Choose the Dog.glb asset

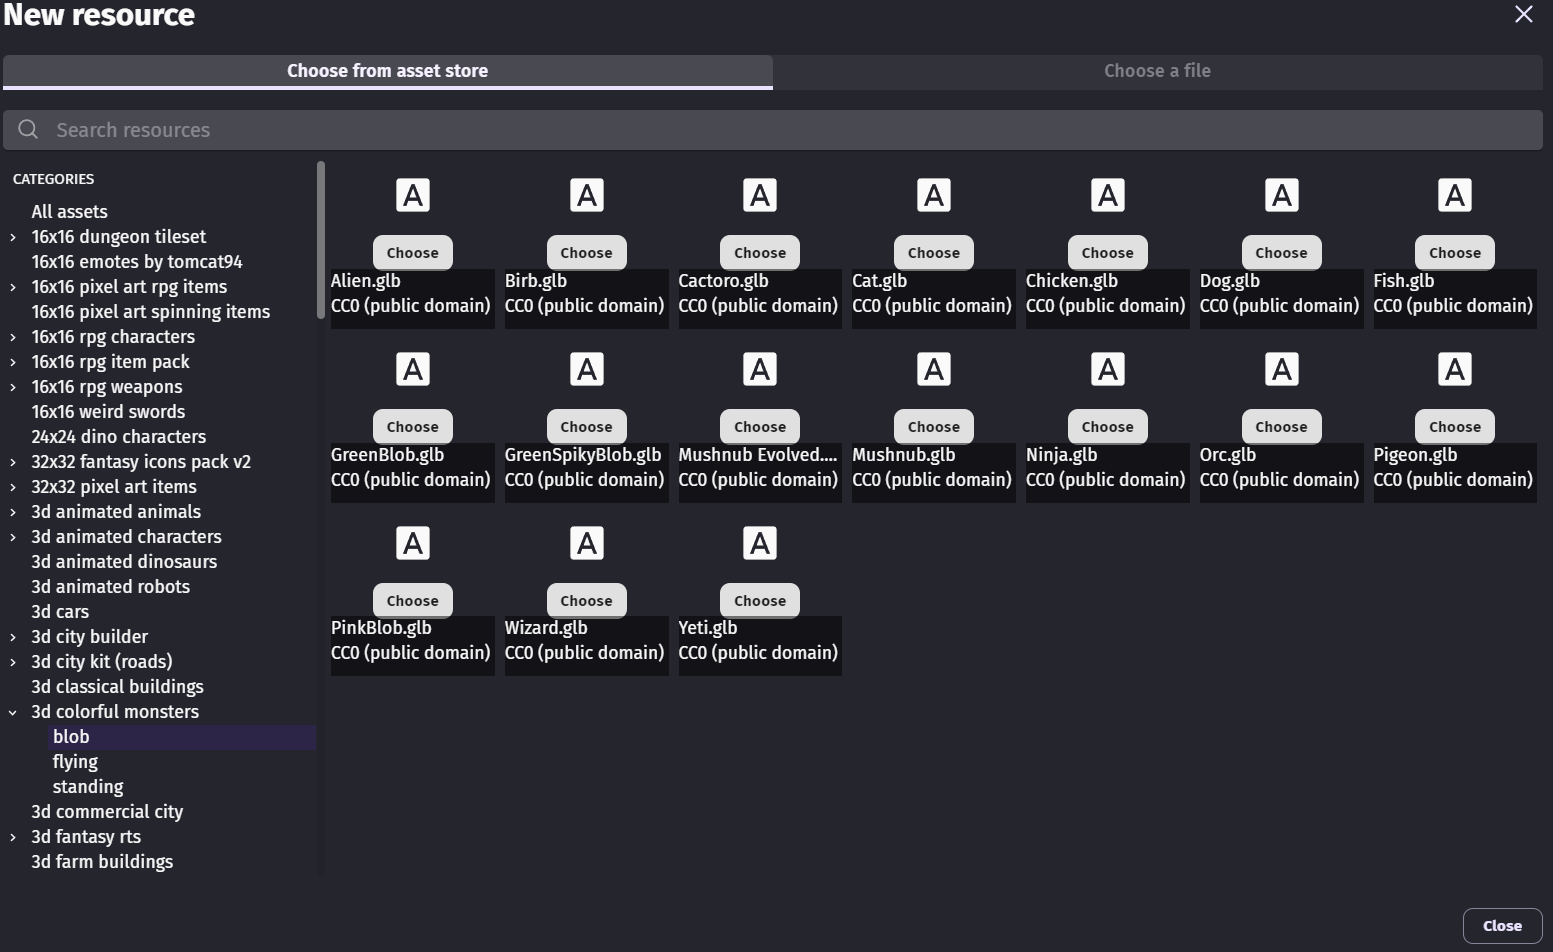1281,253
